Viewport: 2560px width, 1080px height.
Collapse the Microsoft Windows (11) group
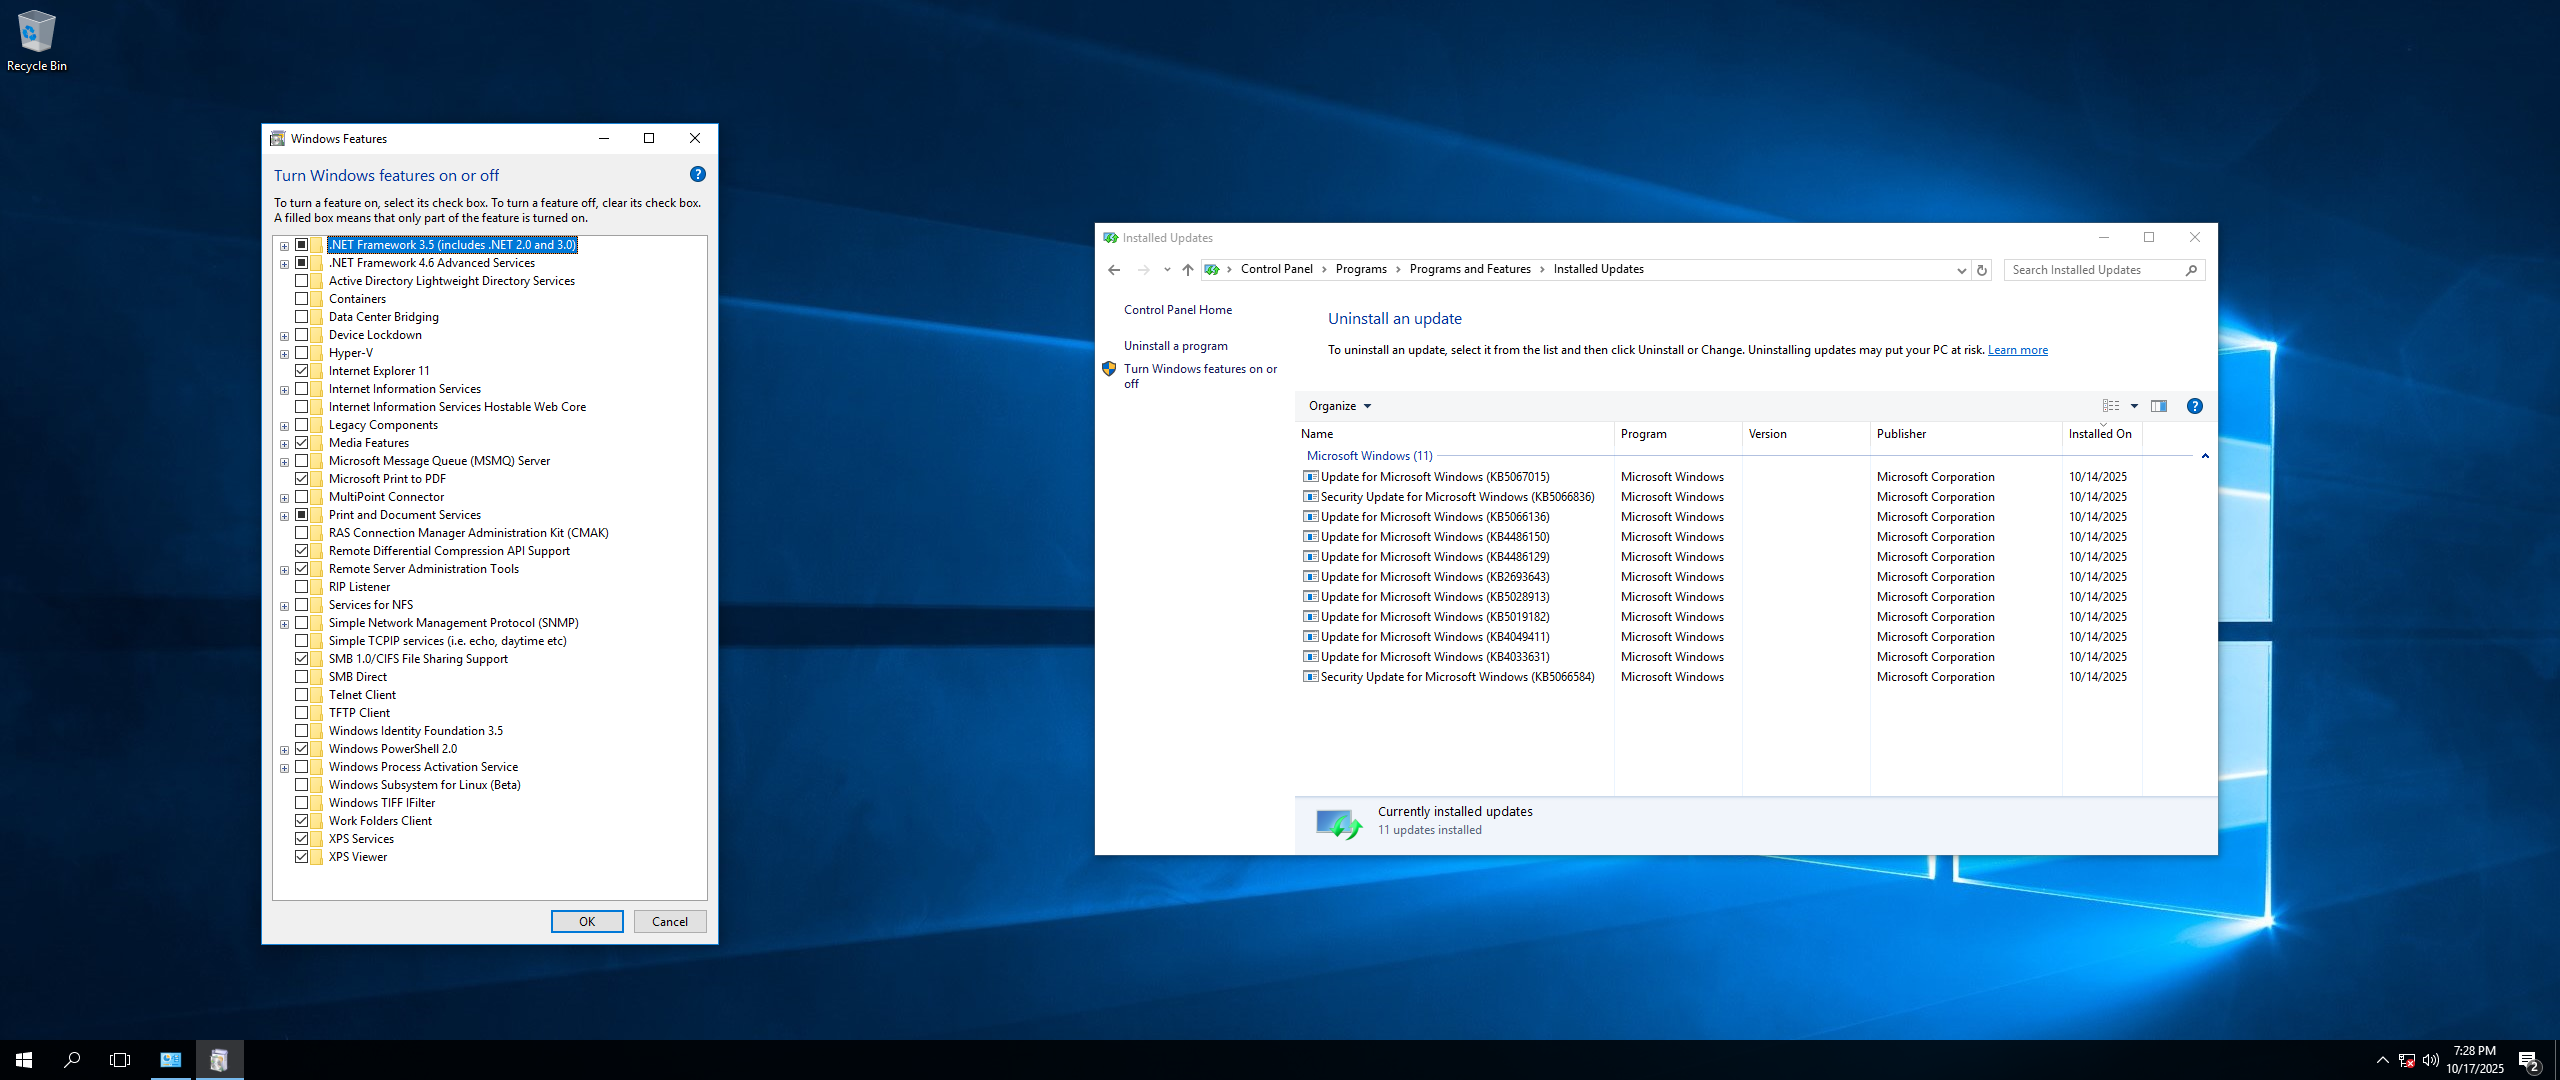pos(2205,456)
